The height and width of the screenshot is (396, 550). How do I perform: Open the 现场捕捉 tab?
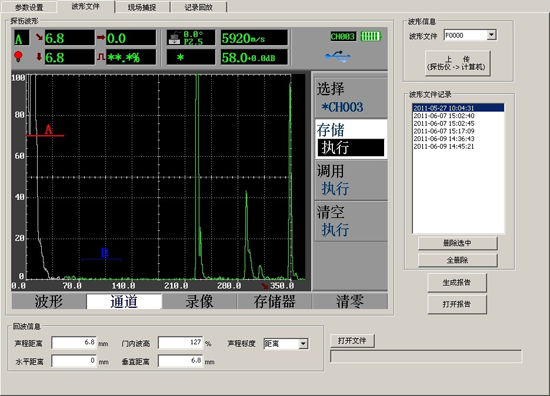[x=142, y=7]
